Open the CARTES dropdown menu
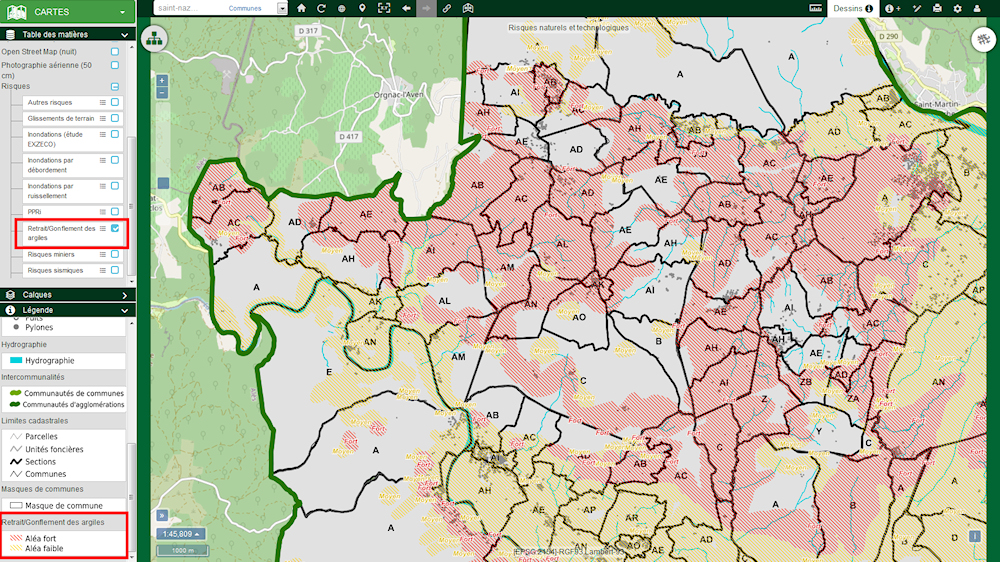1000x562 pixels. (x=123, y=11)
